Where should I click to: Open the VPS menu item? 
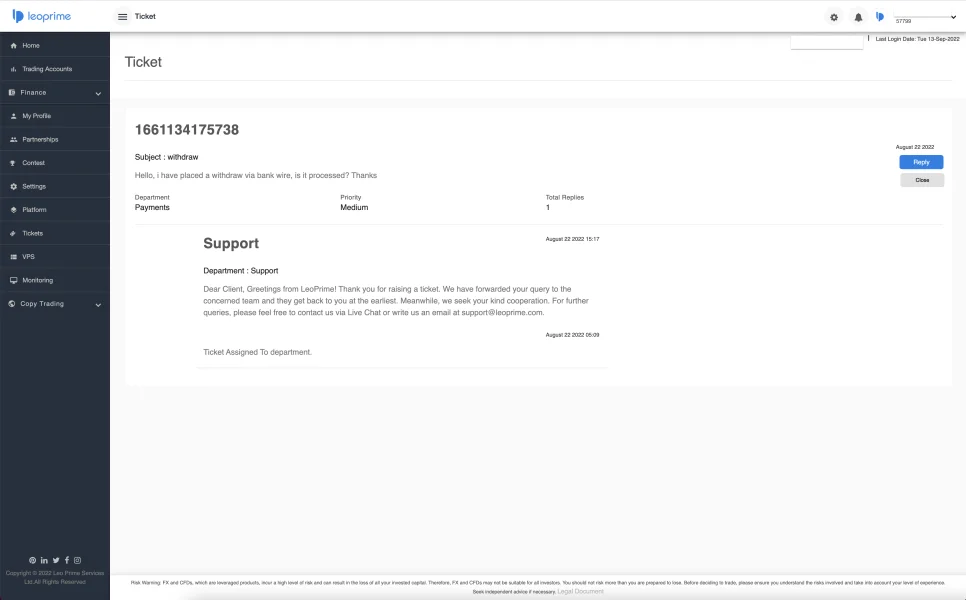click(28, 256)
